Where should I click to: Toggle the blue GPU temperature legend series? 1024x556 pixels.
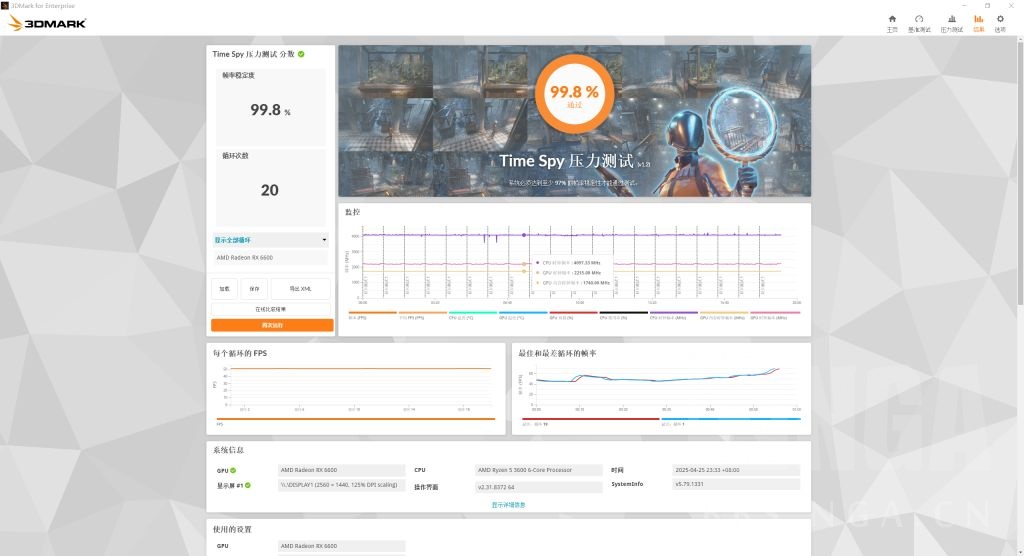point(523,315)
